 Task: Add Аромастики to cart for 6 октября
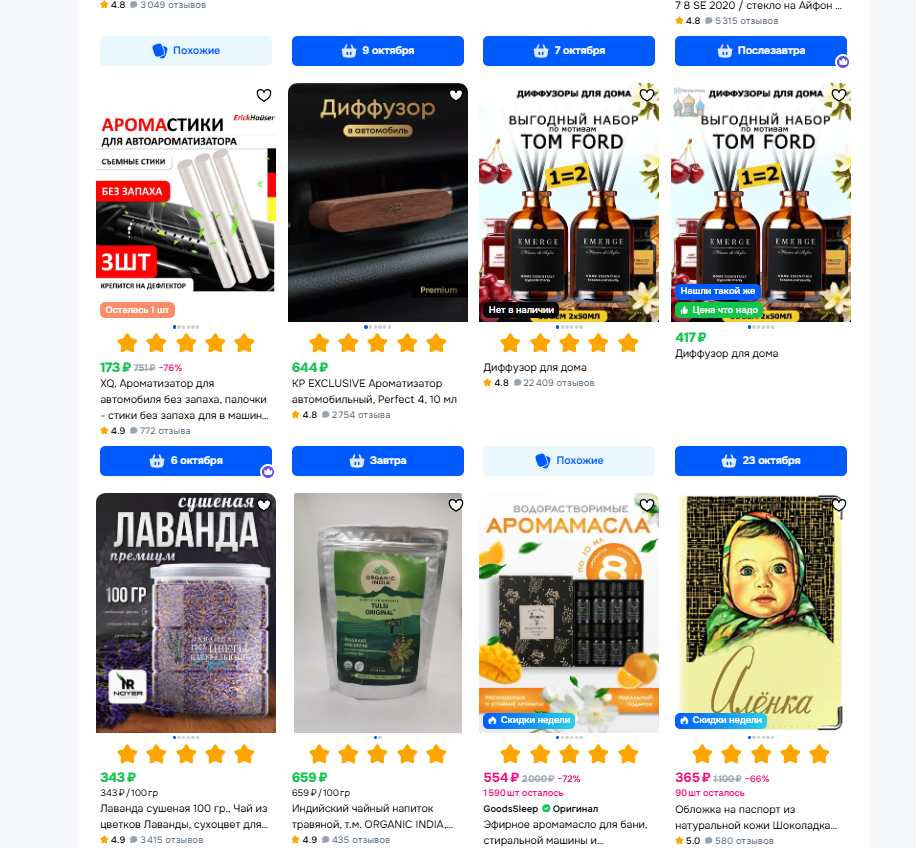pyautogui.click(x=186, y=461)
